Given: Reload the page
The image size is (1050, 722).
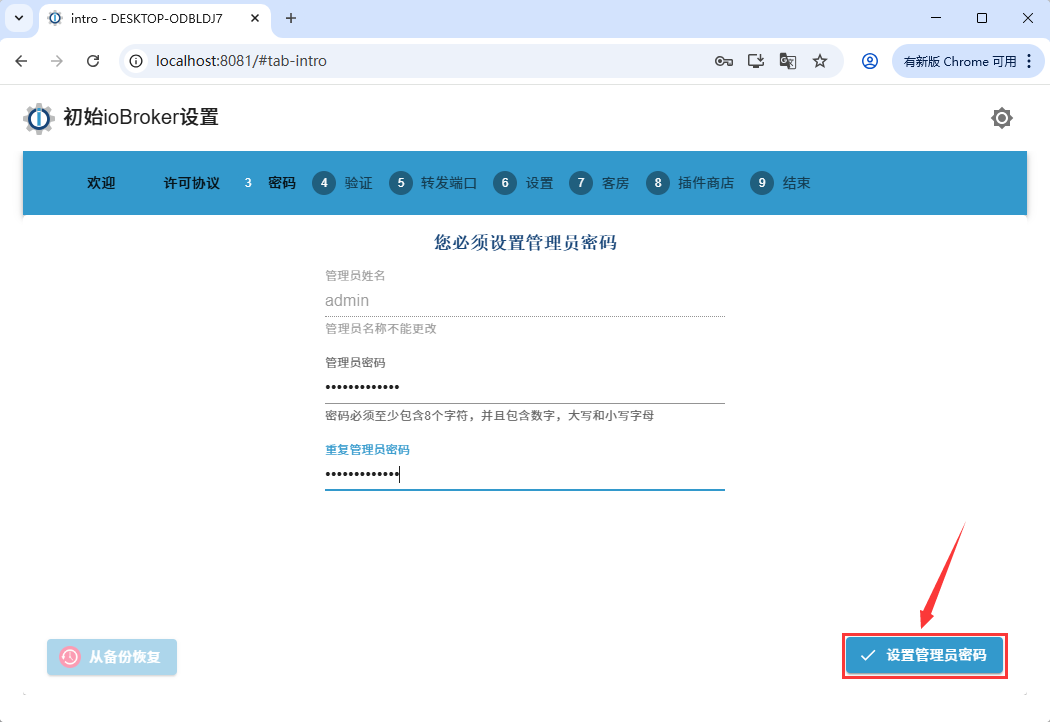Looking at the screenshot, I should point(93,61).
